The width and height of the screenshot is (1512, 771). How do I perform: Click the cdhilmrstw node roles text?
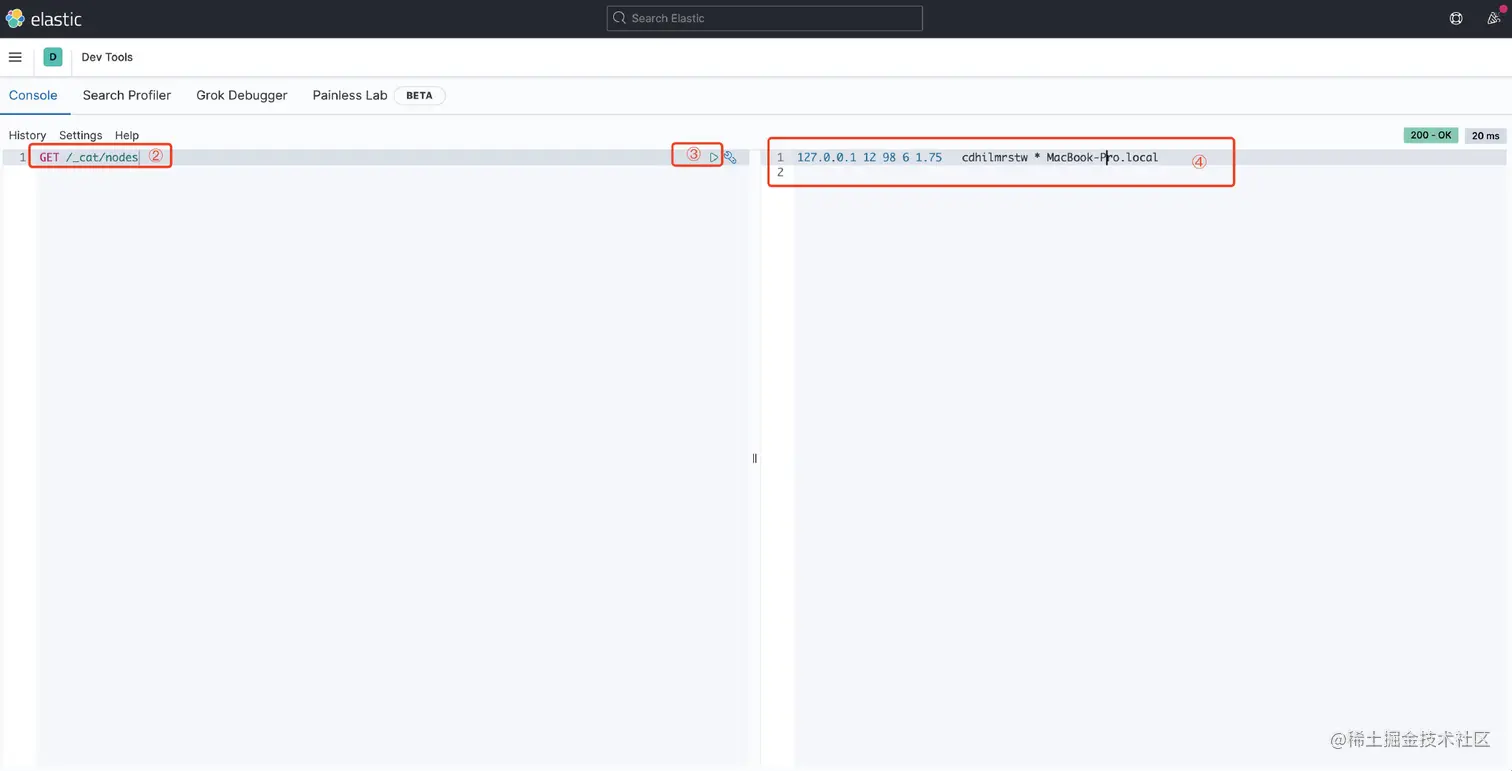[x=995, y=157]
